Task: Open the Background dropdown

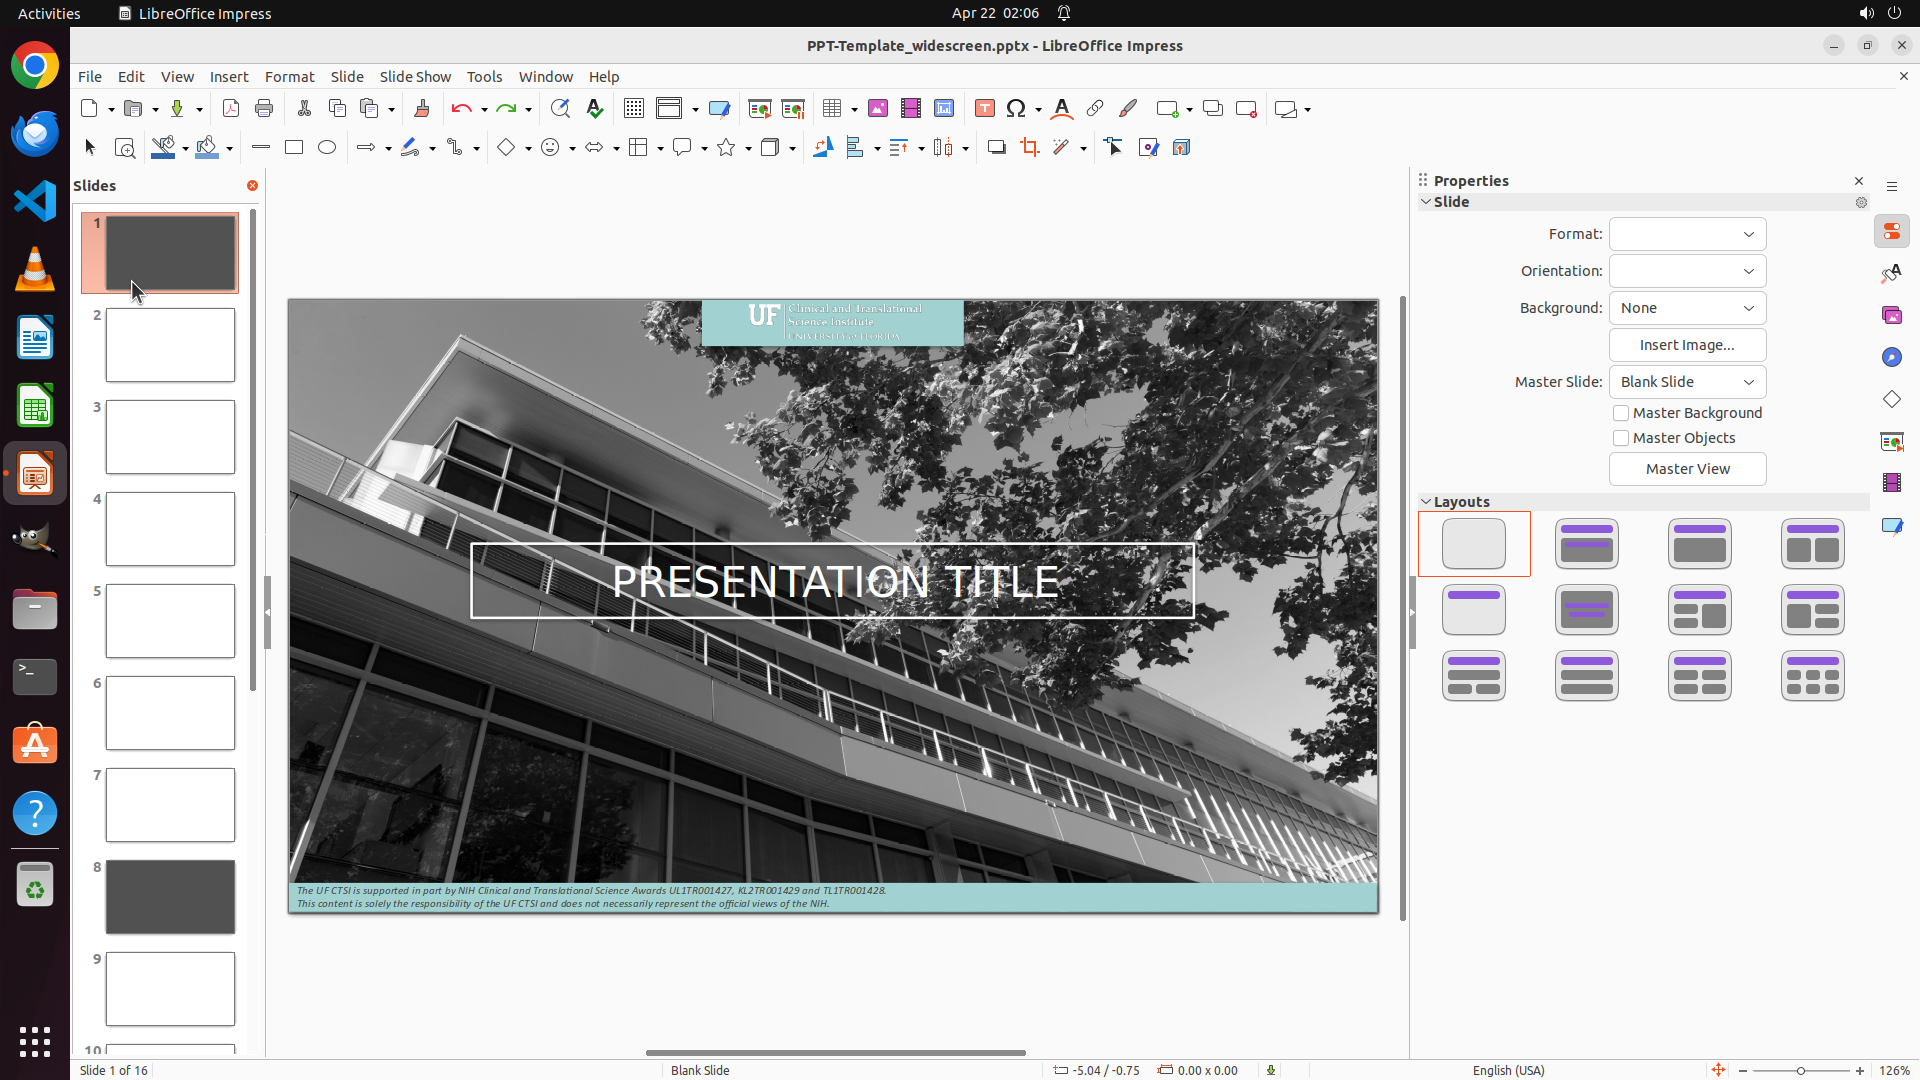Action: (x=1687, y=308)
